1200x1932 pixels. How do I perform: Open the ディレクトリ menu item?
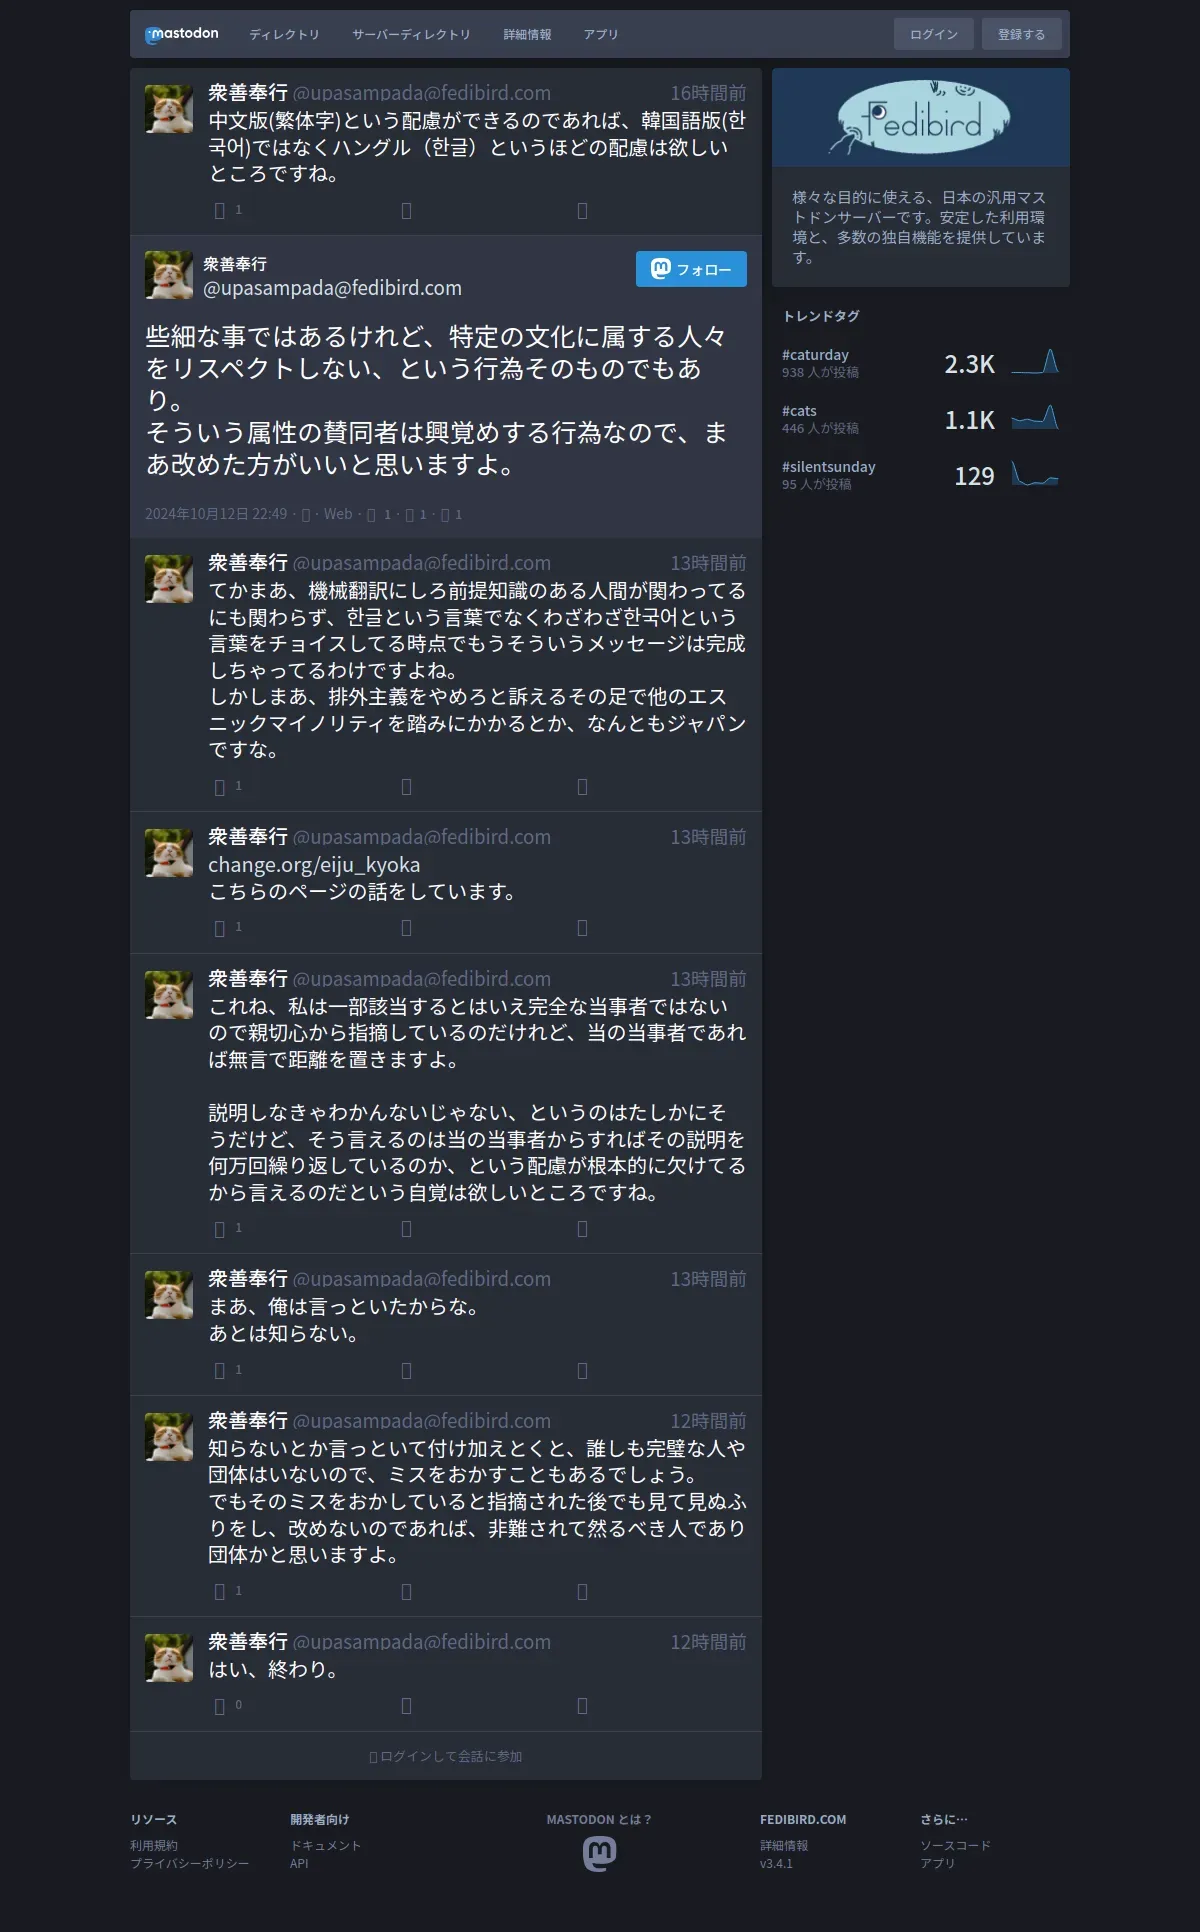coord(284,34)
